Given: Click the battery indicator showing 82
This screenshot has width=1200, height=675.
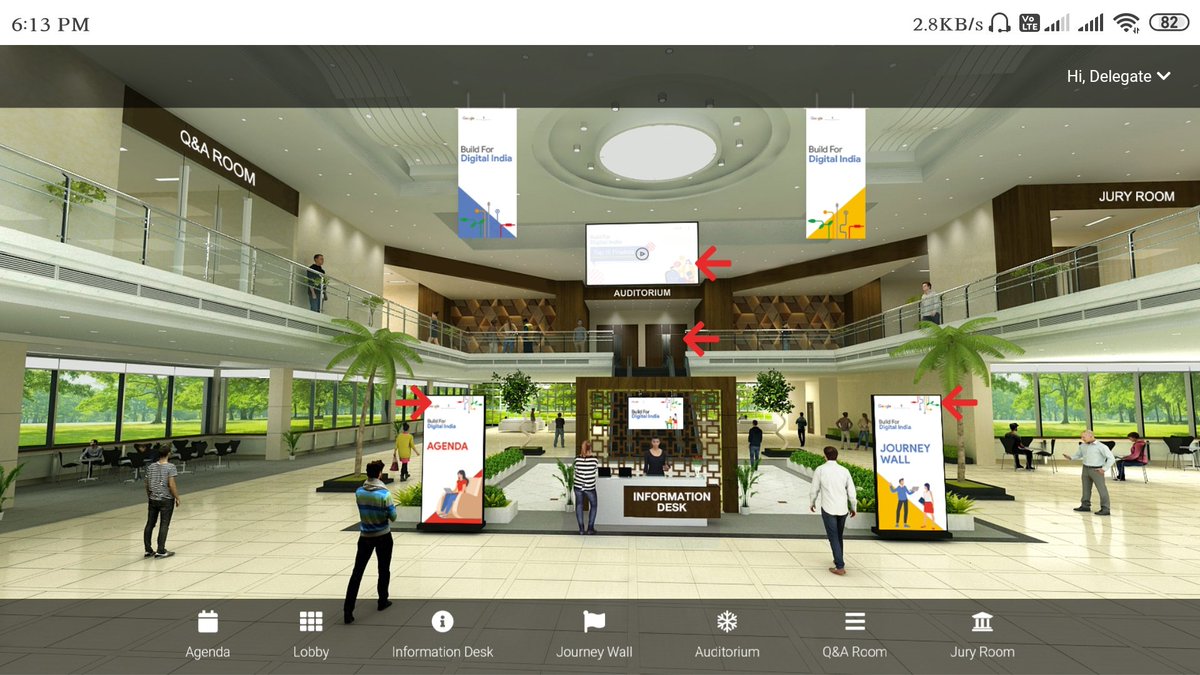Looking at the screenshot, I should (x=1168, y=23).
